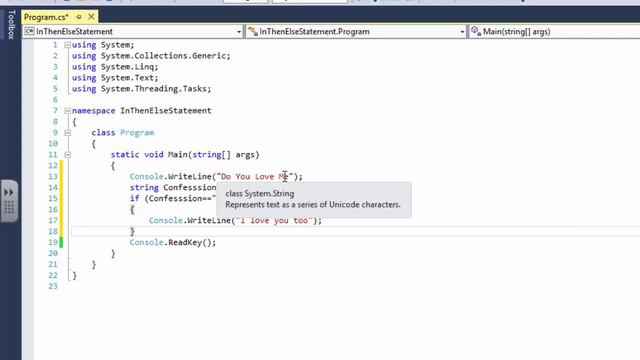This screenshot has height=360, width=640.
Task: Collapse the using directives at line 1
Action: (x=67, y=45)
